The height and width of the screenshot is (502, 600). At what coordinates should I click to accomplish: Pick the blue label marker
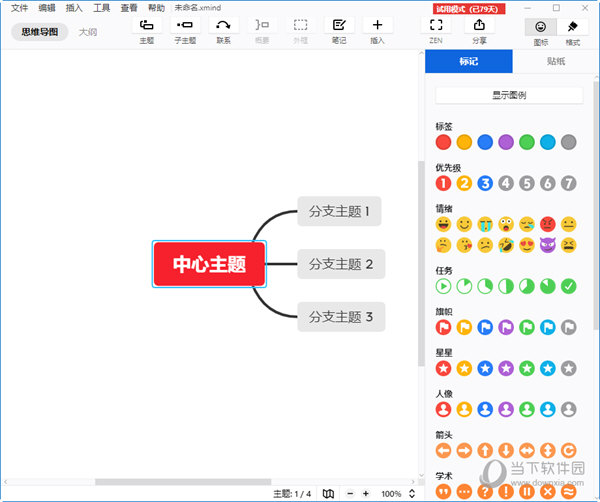coord(485,142)
